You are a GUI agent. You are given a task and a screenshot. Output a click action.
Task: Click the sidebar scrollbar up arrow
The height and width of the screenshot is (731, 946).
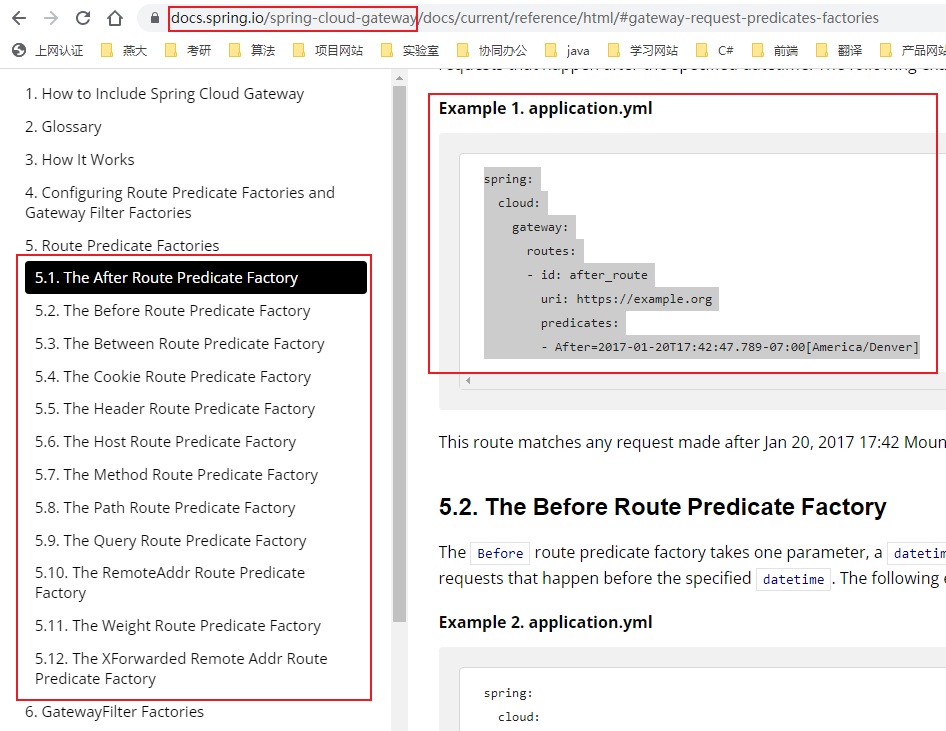pyautogui.click(x=399, y=78)
